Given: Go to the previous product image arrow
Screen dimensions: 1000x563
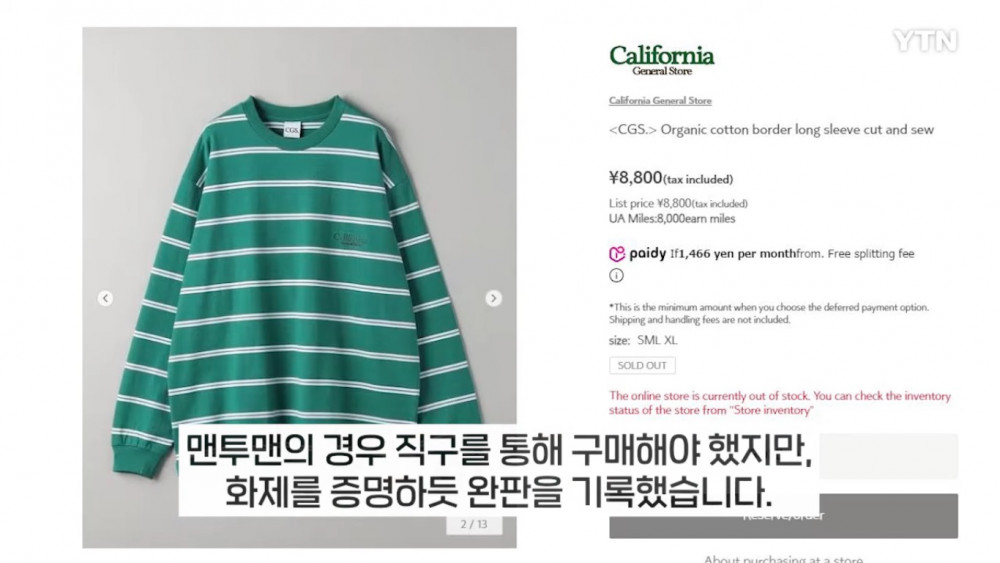Looking at the screenshot, I should pyautogui.click(x=105, y=298).
